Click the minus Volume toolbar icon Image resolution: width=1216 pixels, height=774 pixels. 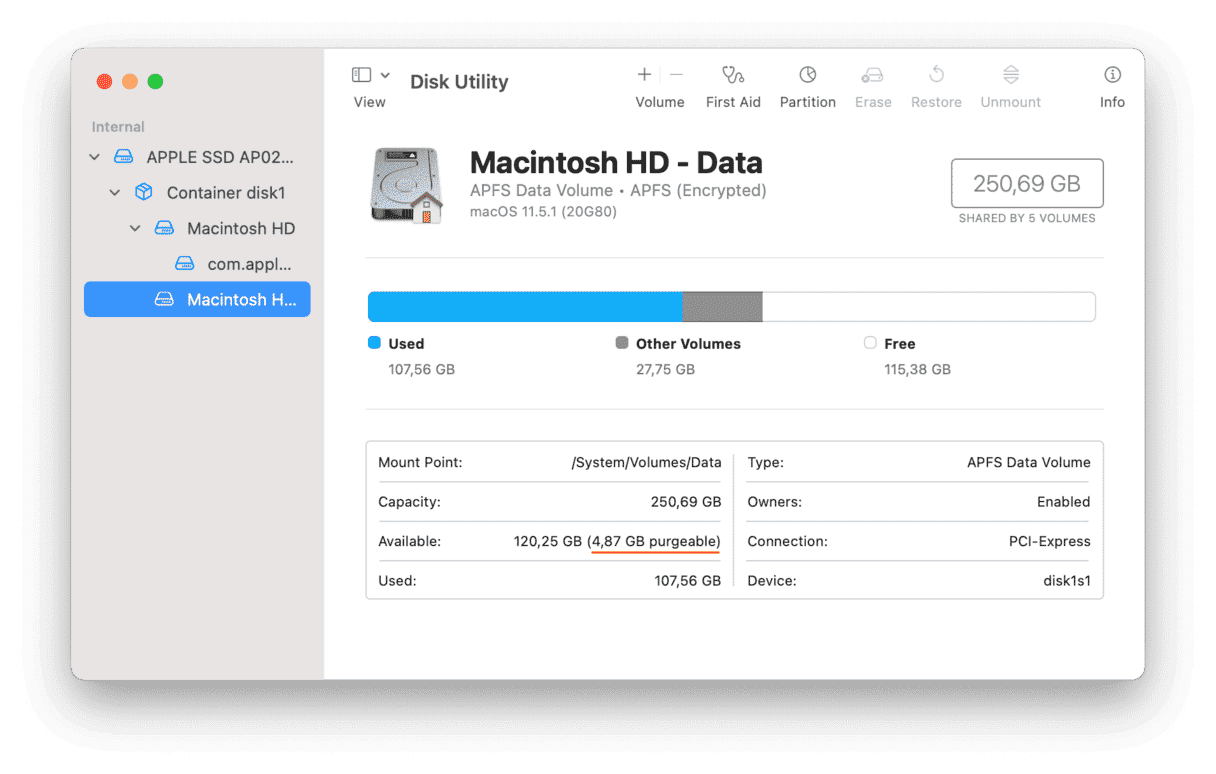coord(675,74)
